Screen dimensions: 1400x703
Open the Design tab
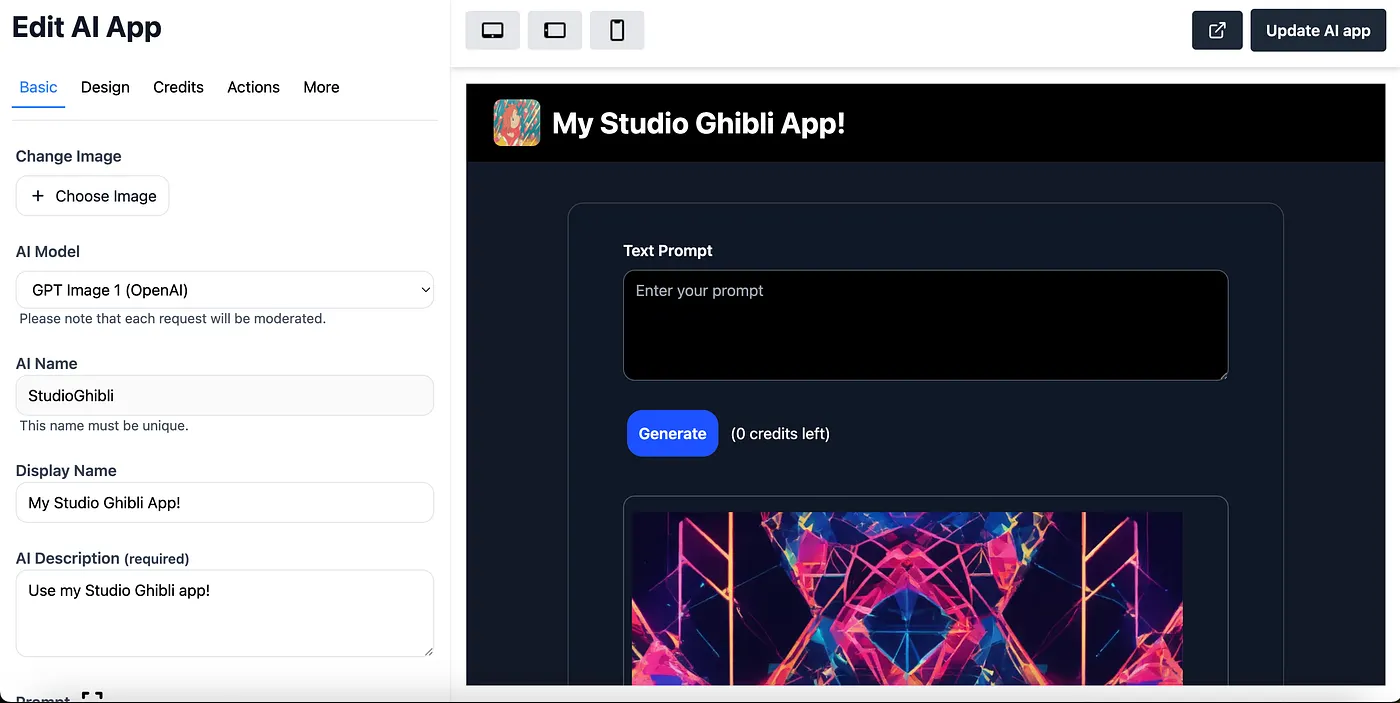[x=105, y=87]
